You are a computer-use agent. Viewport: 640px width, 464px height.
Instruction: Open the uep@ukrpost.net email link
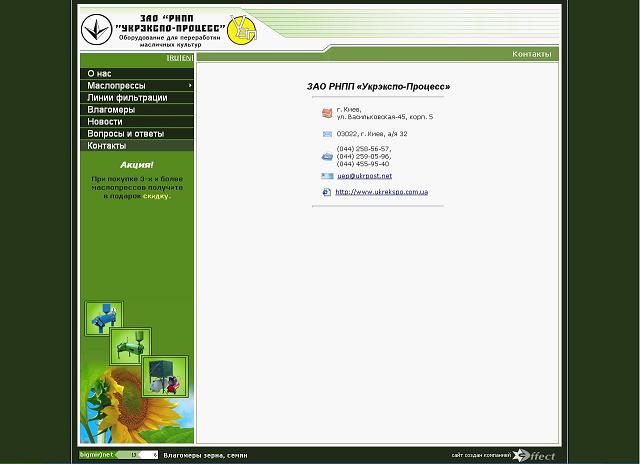[x=364, y=176]
